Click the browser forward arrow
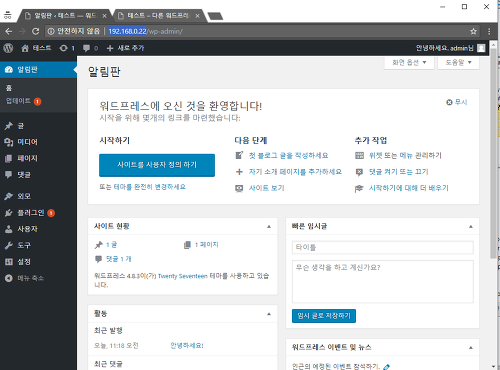Viewport: 500px width, 370px height. click(22, 31)
